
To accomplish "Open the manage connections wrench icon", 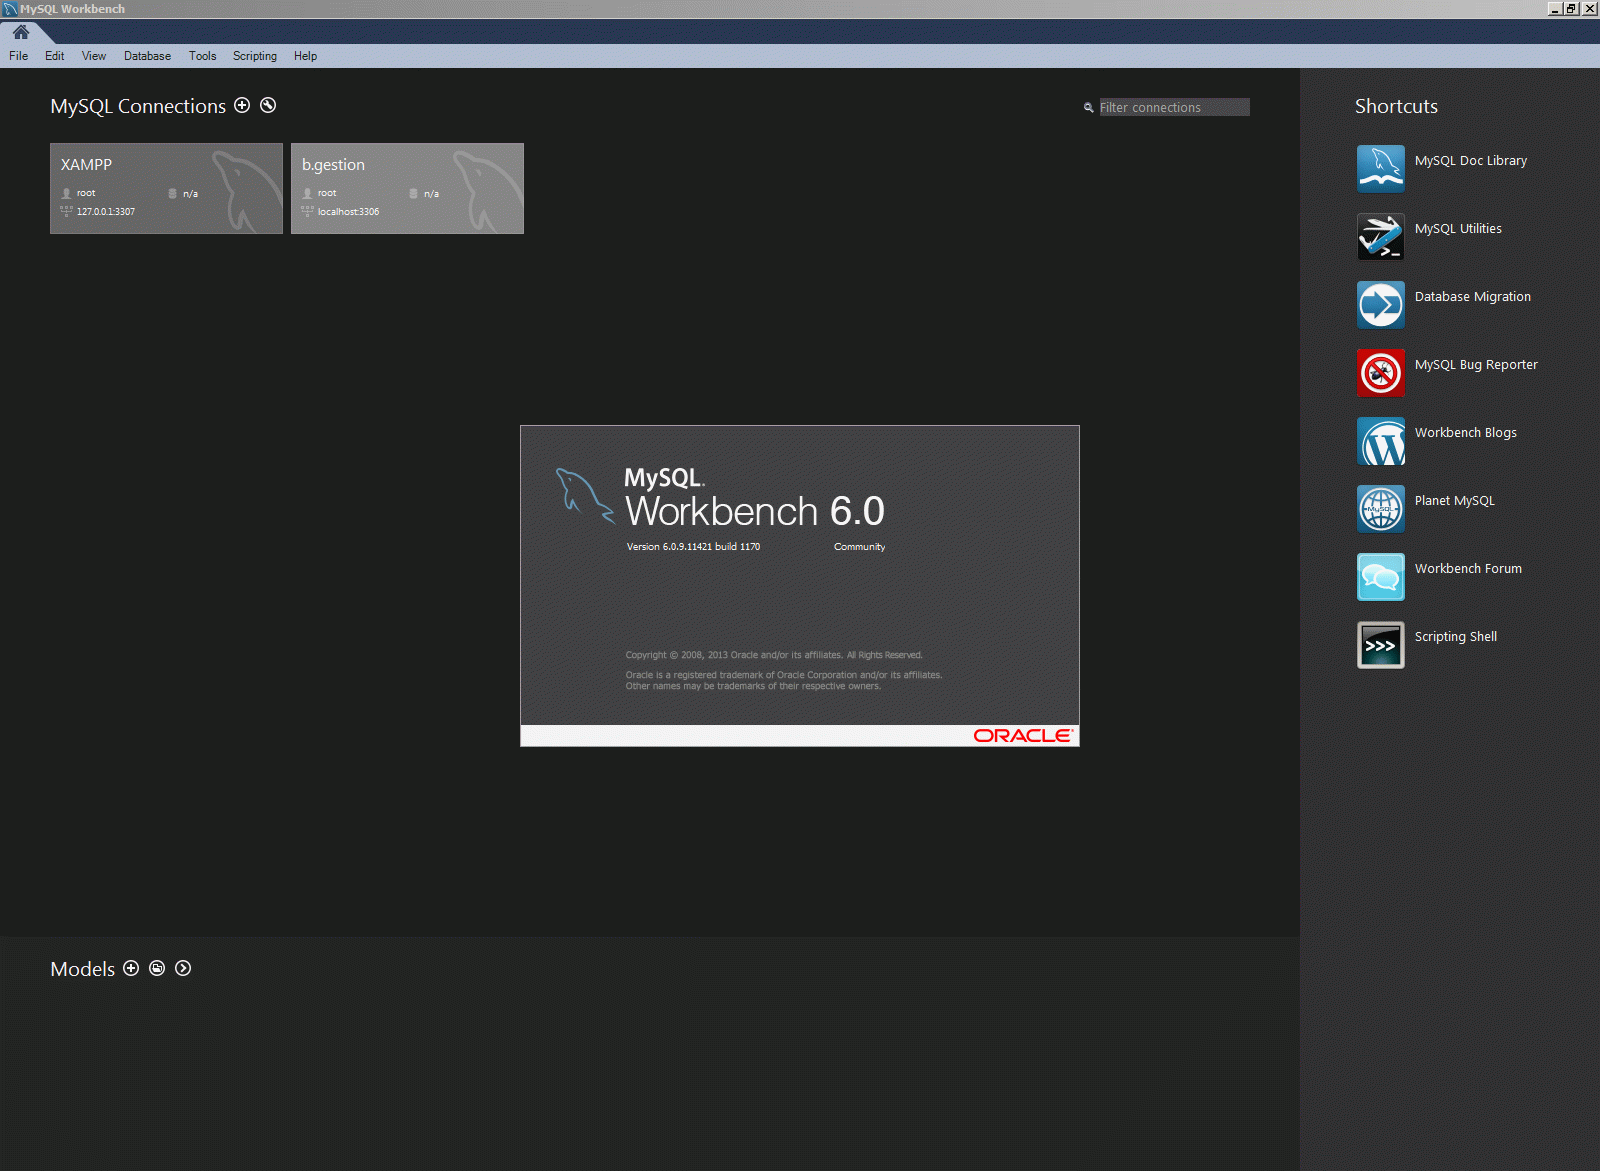I will pos(268,105).
